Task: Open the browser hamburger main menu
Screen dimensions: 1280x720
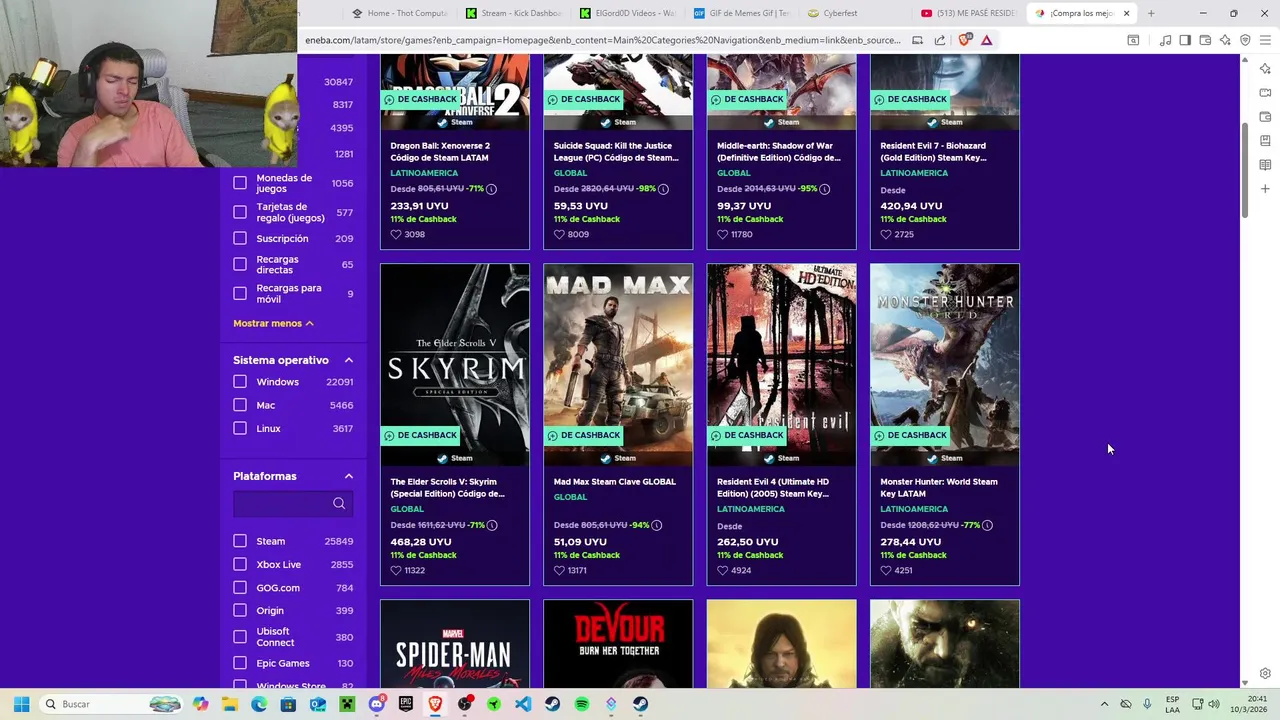Action: click(1265, 40)
